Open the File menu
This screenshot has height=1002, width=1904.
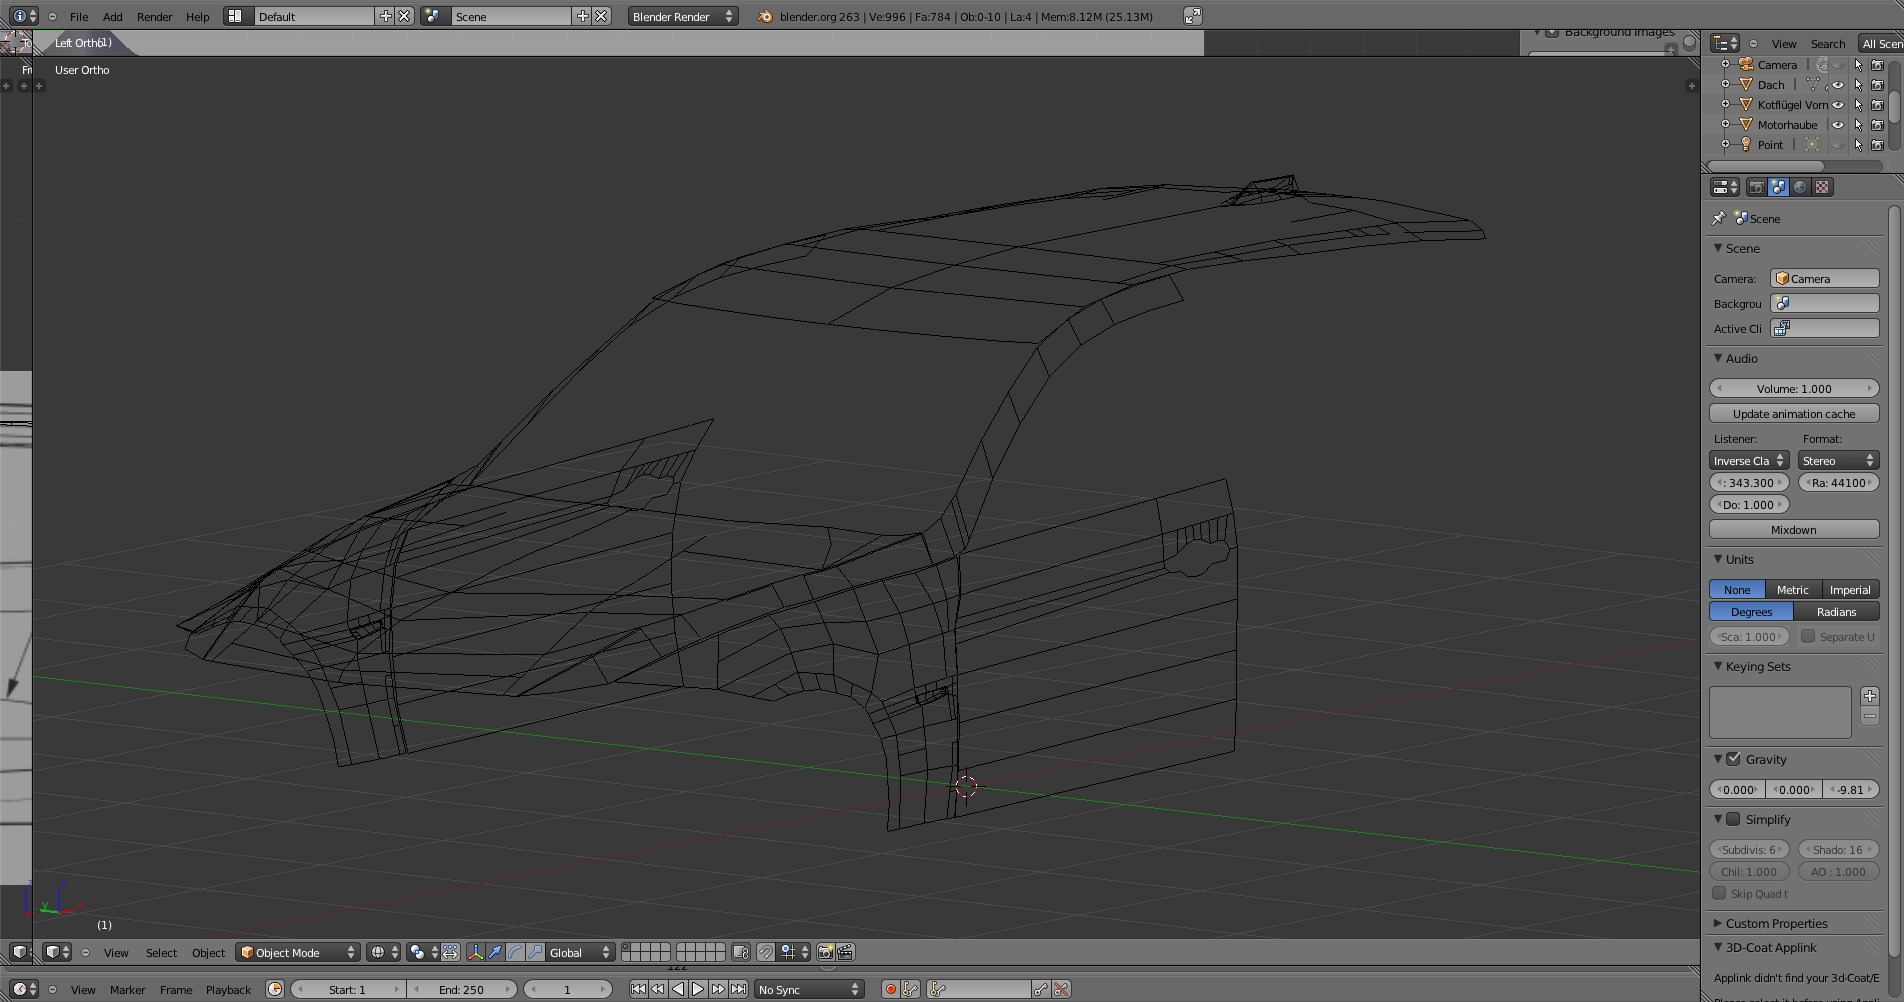(x=79, y=17)
